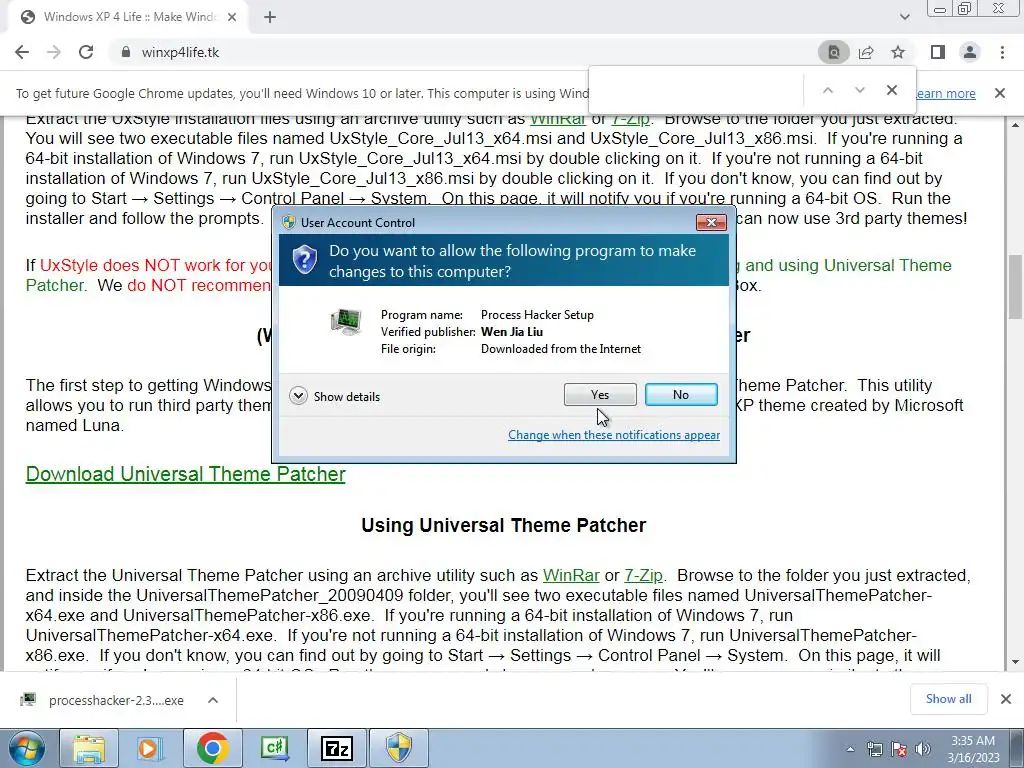1024x768 pixels.
Task: Click the Process Hacker program icon in dialog
Action: (346, 322)
